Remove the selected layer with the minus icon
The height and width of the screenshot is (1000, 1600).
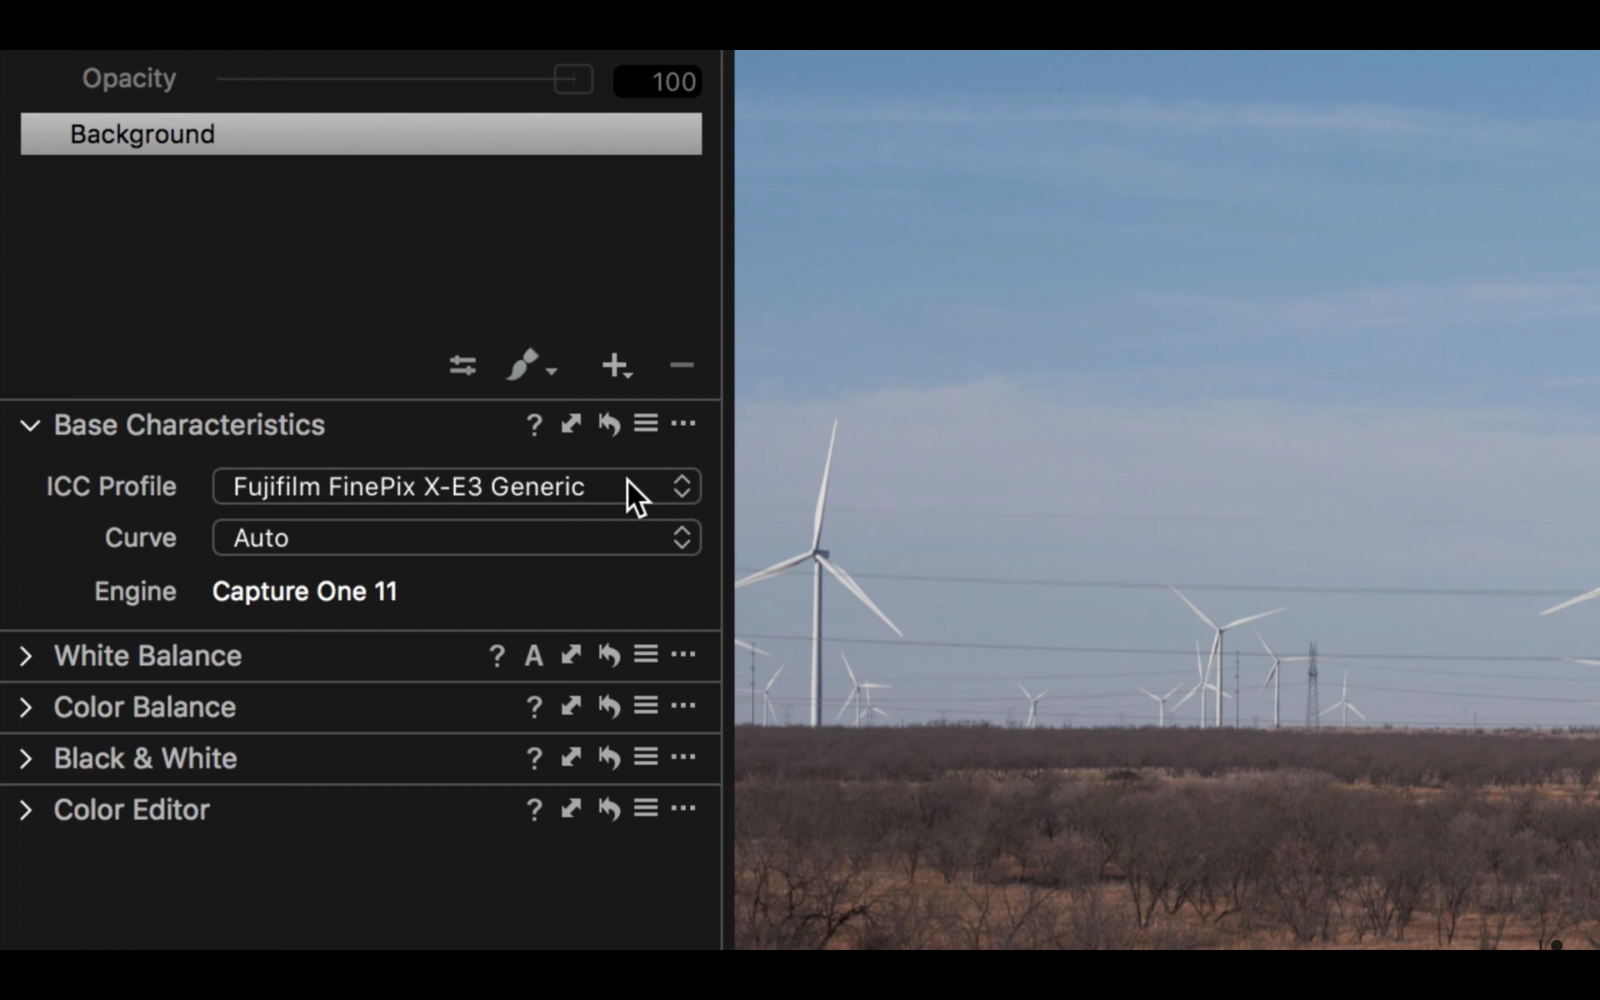(681, 365)
